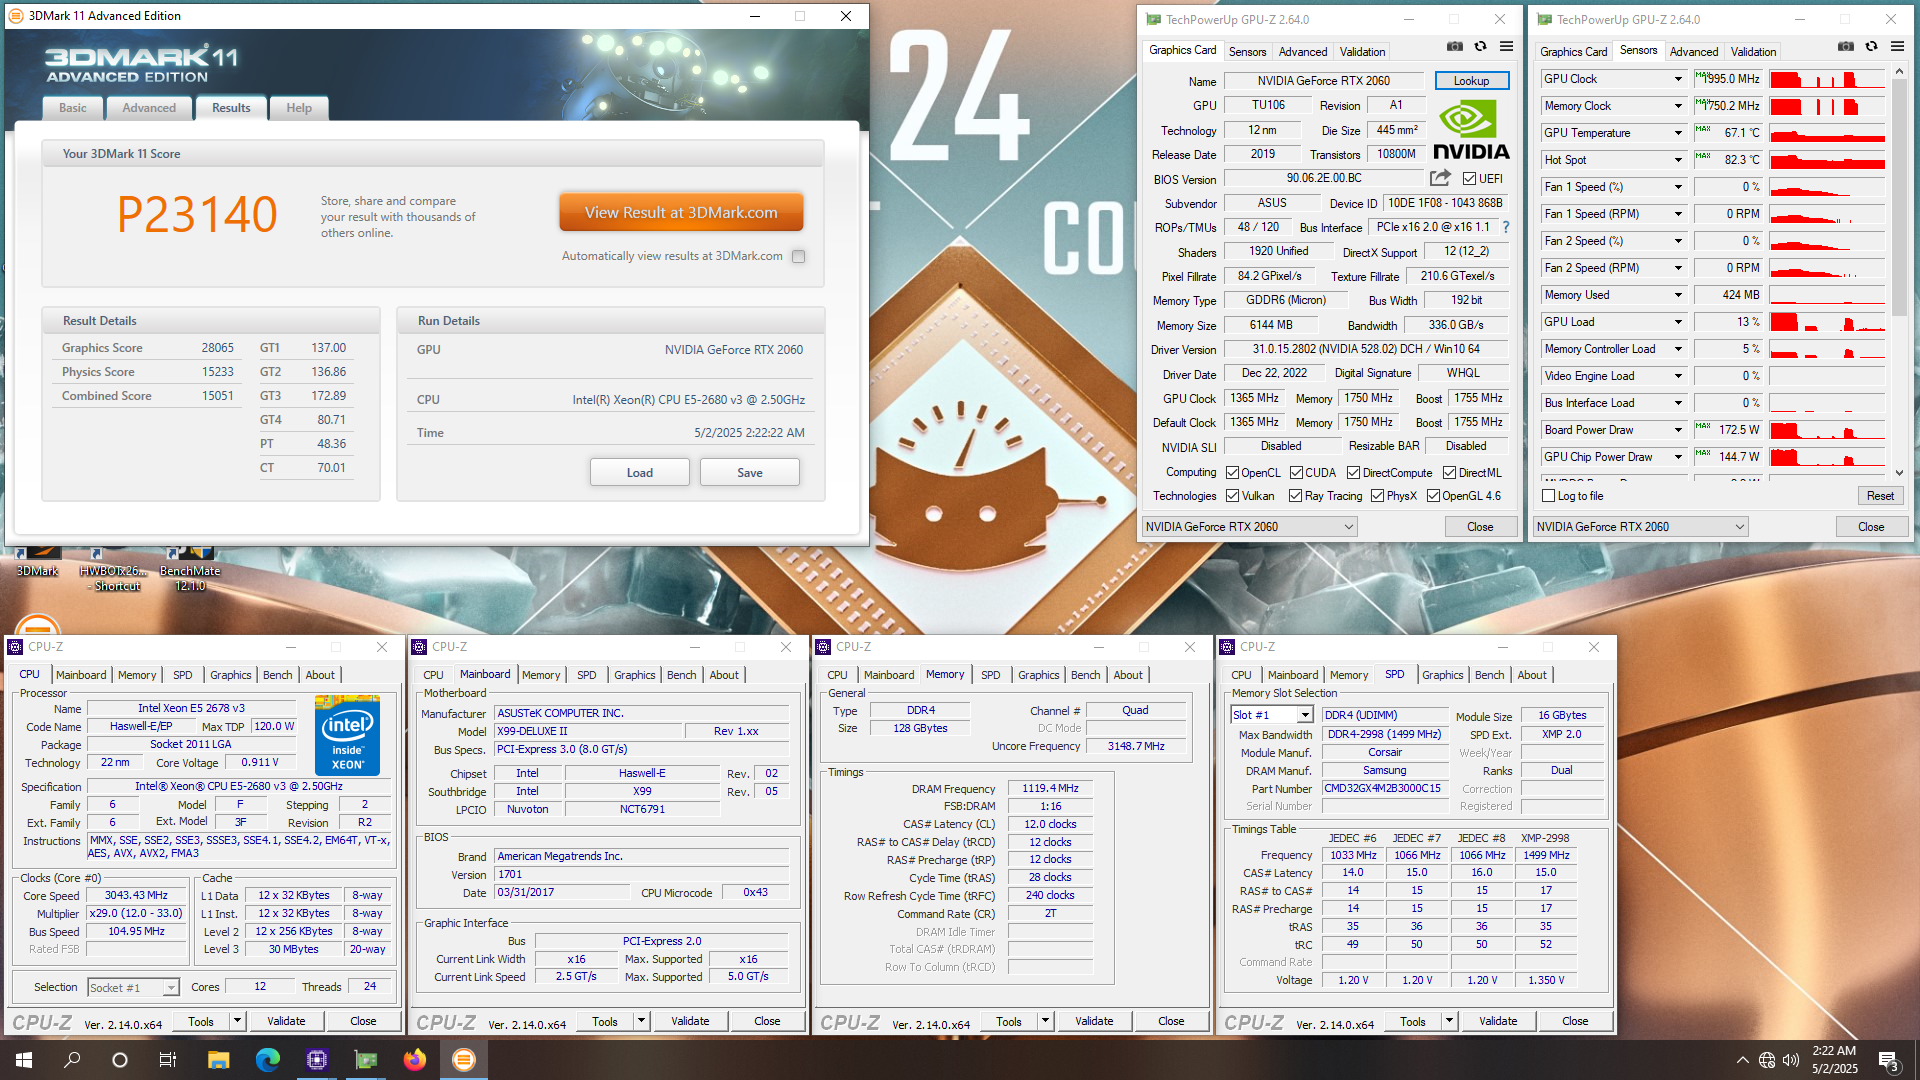The width and height of the screenshot is (1920, 1080).
Task: Click camera icon in GPU-Z Sensors window
Action: point(1846,47)
